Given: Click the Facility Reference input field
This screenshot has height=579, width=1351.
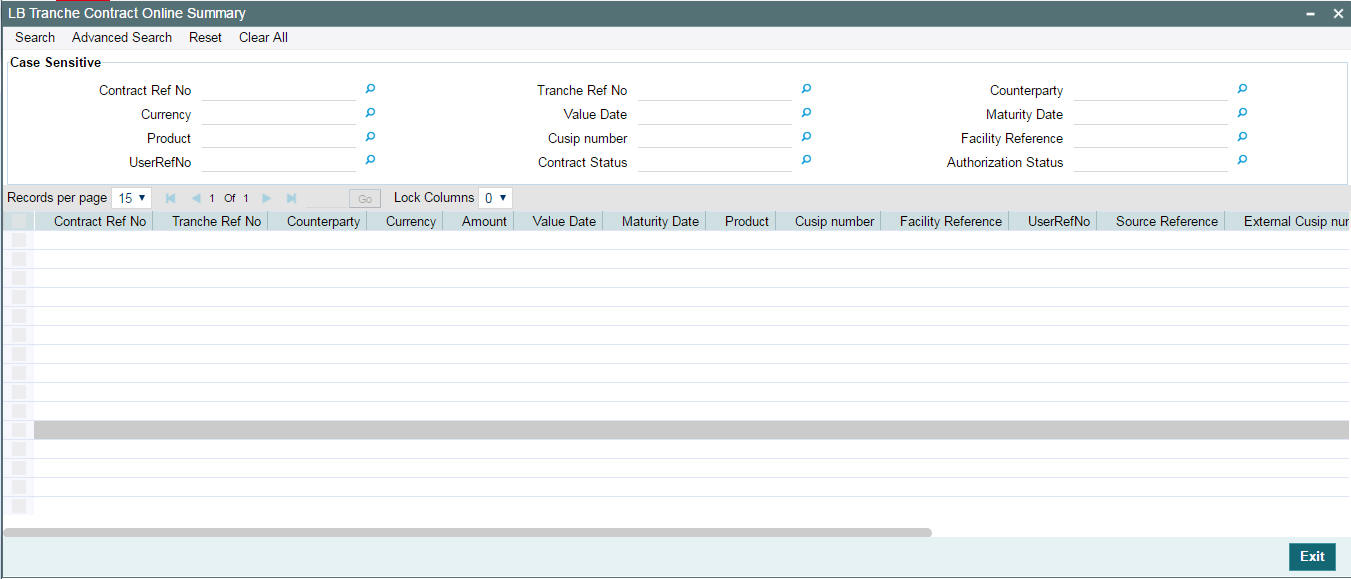Looking at the screenshot, I should pyautogui.click(x=1151, y=138).
